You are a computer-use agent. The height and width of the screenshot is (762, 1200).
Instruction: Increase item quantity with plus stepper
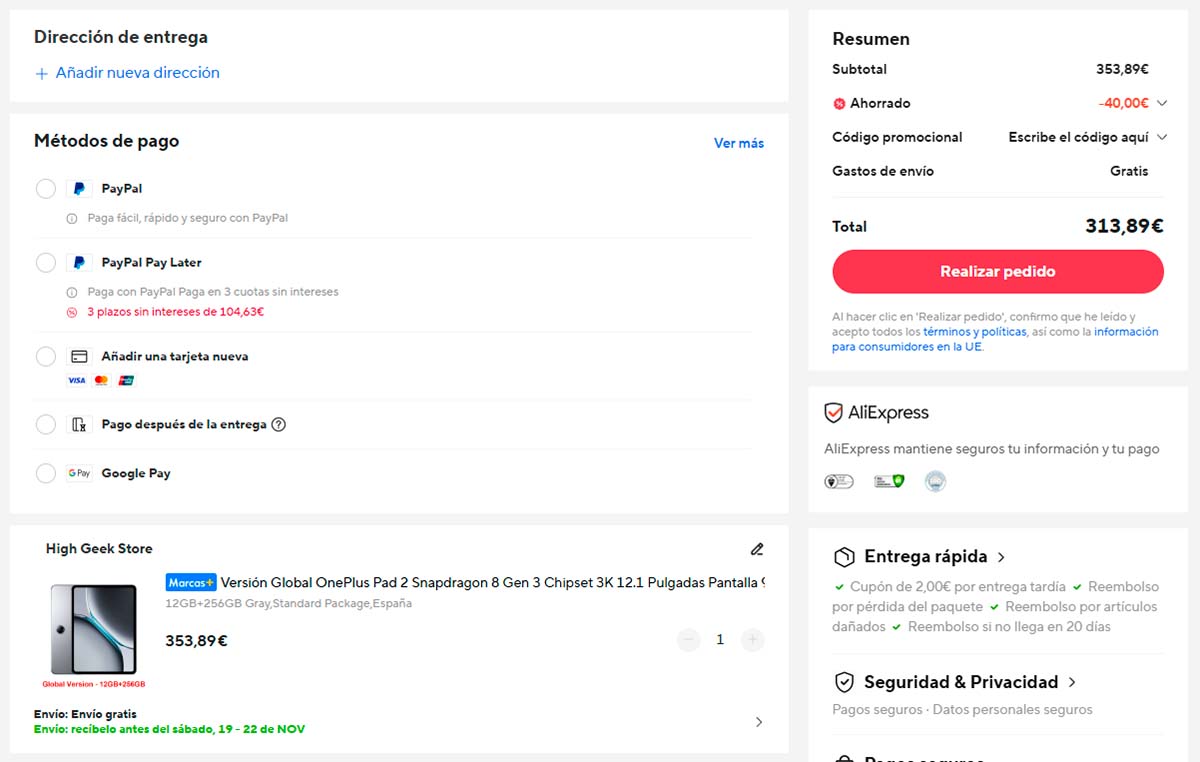tap(752, 639)
